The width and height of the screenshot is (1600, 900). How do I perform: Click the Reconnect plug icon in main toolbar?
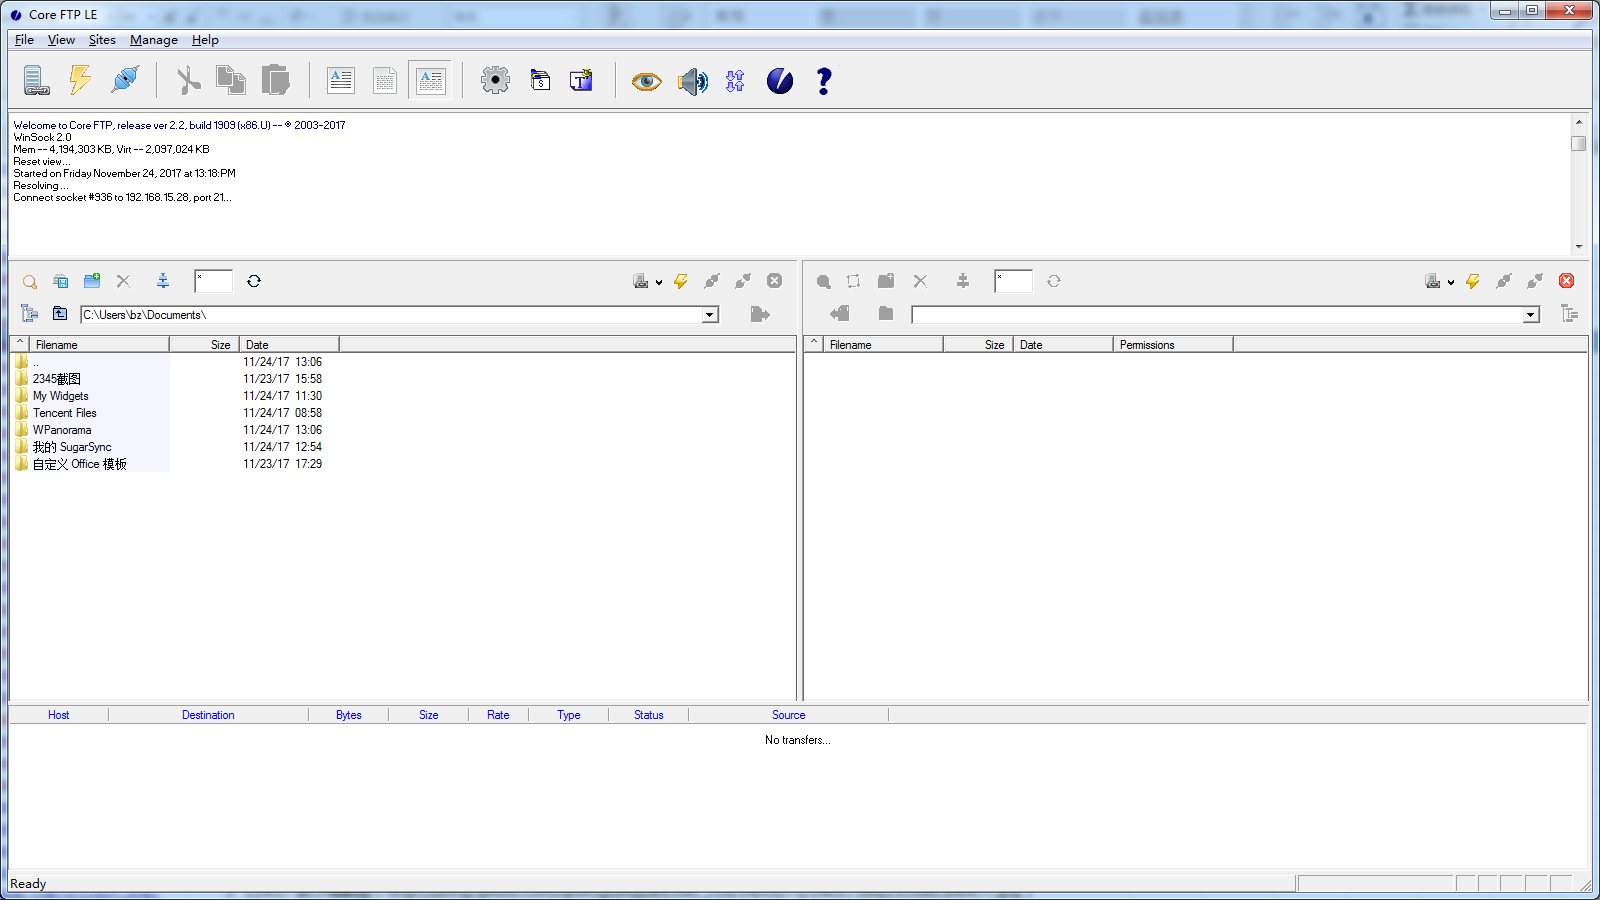pos(125,80)
